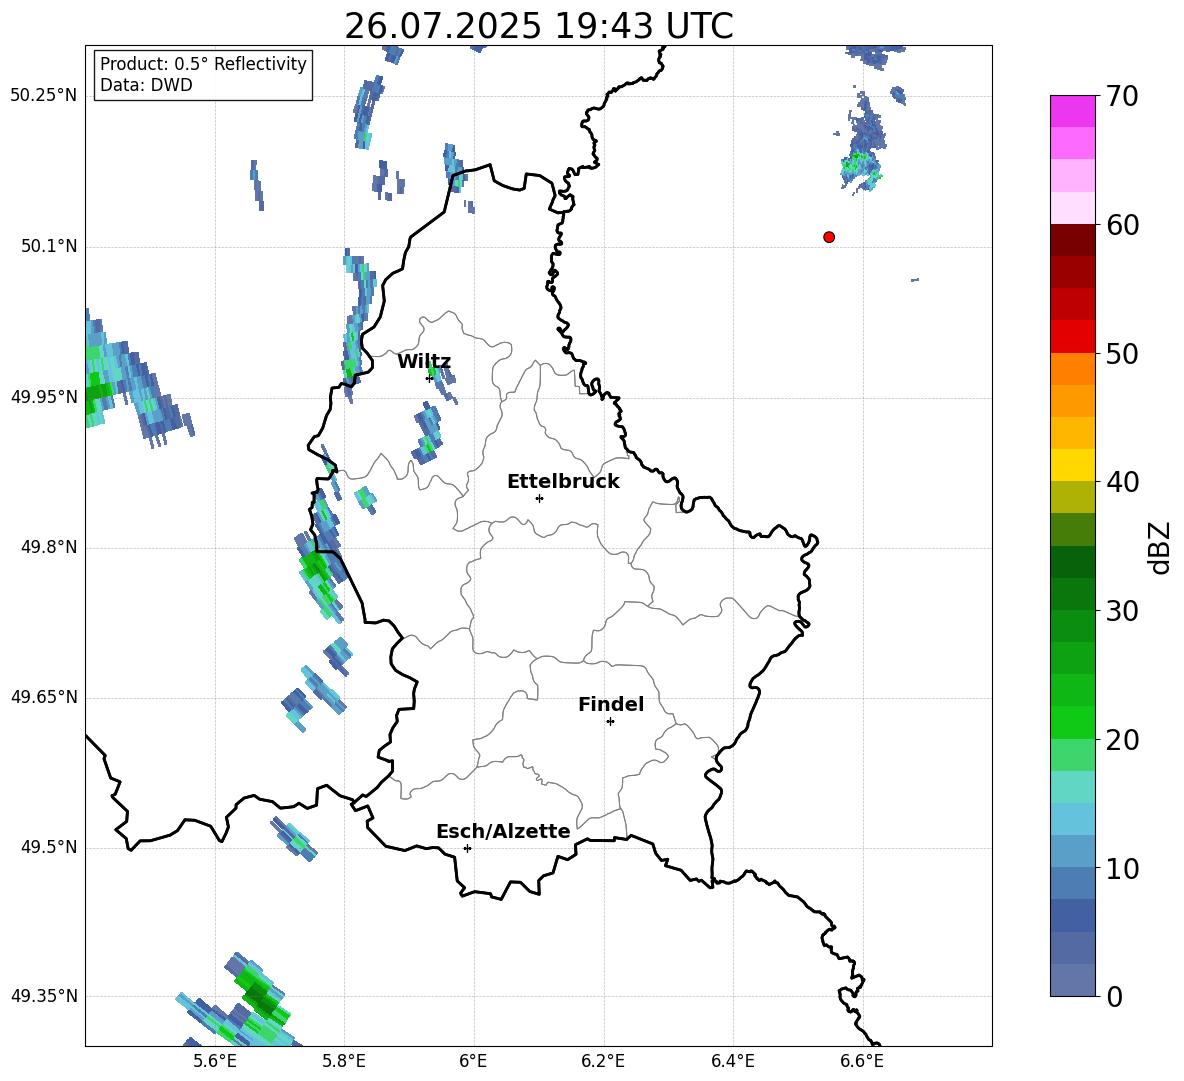
Task: Click the 49.65°N latitude label
Action: tap(44, 697)
